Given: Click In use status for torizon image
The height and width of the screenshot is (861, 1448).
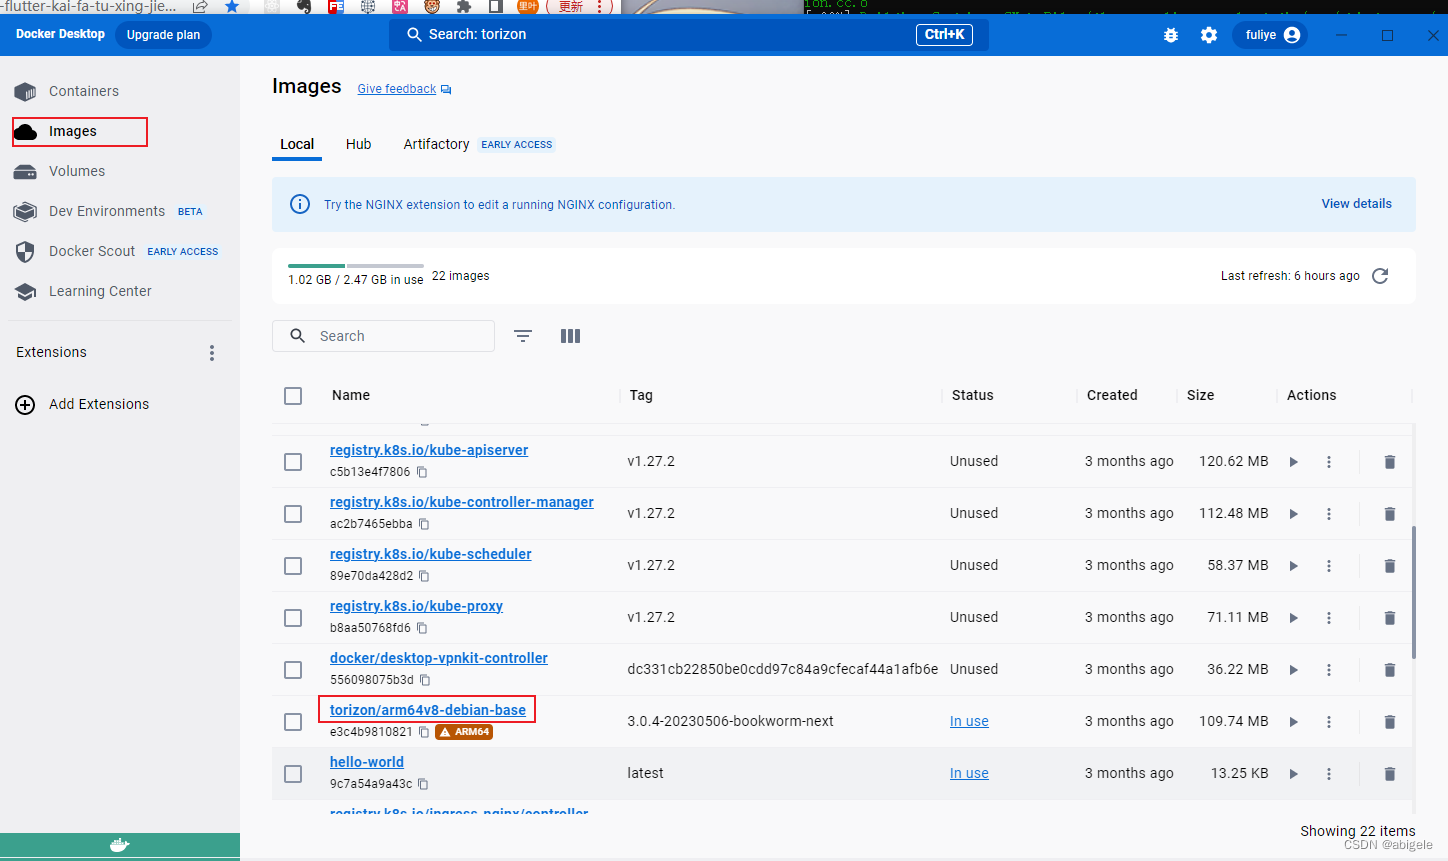Looking at the screenshot, I should tap(969, 721).
